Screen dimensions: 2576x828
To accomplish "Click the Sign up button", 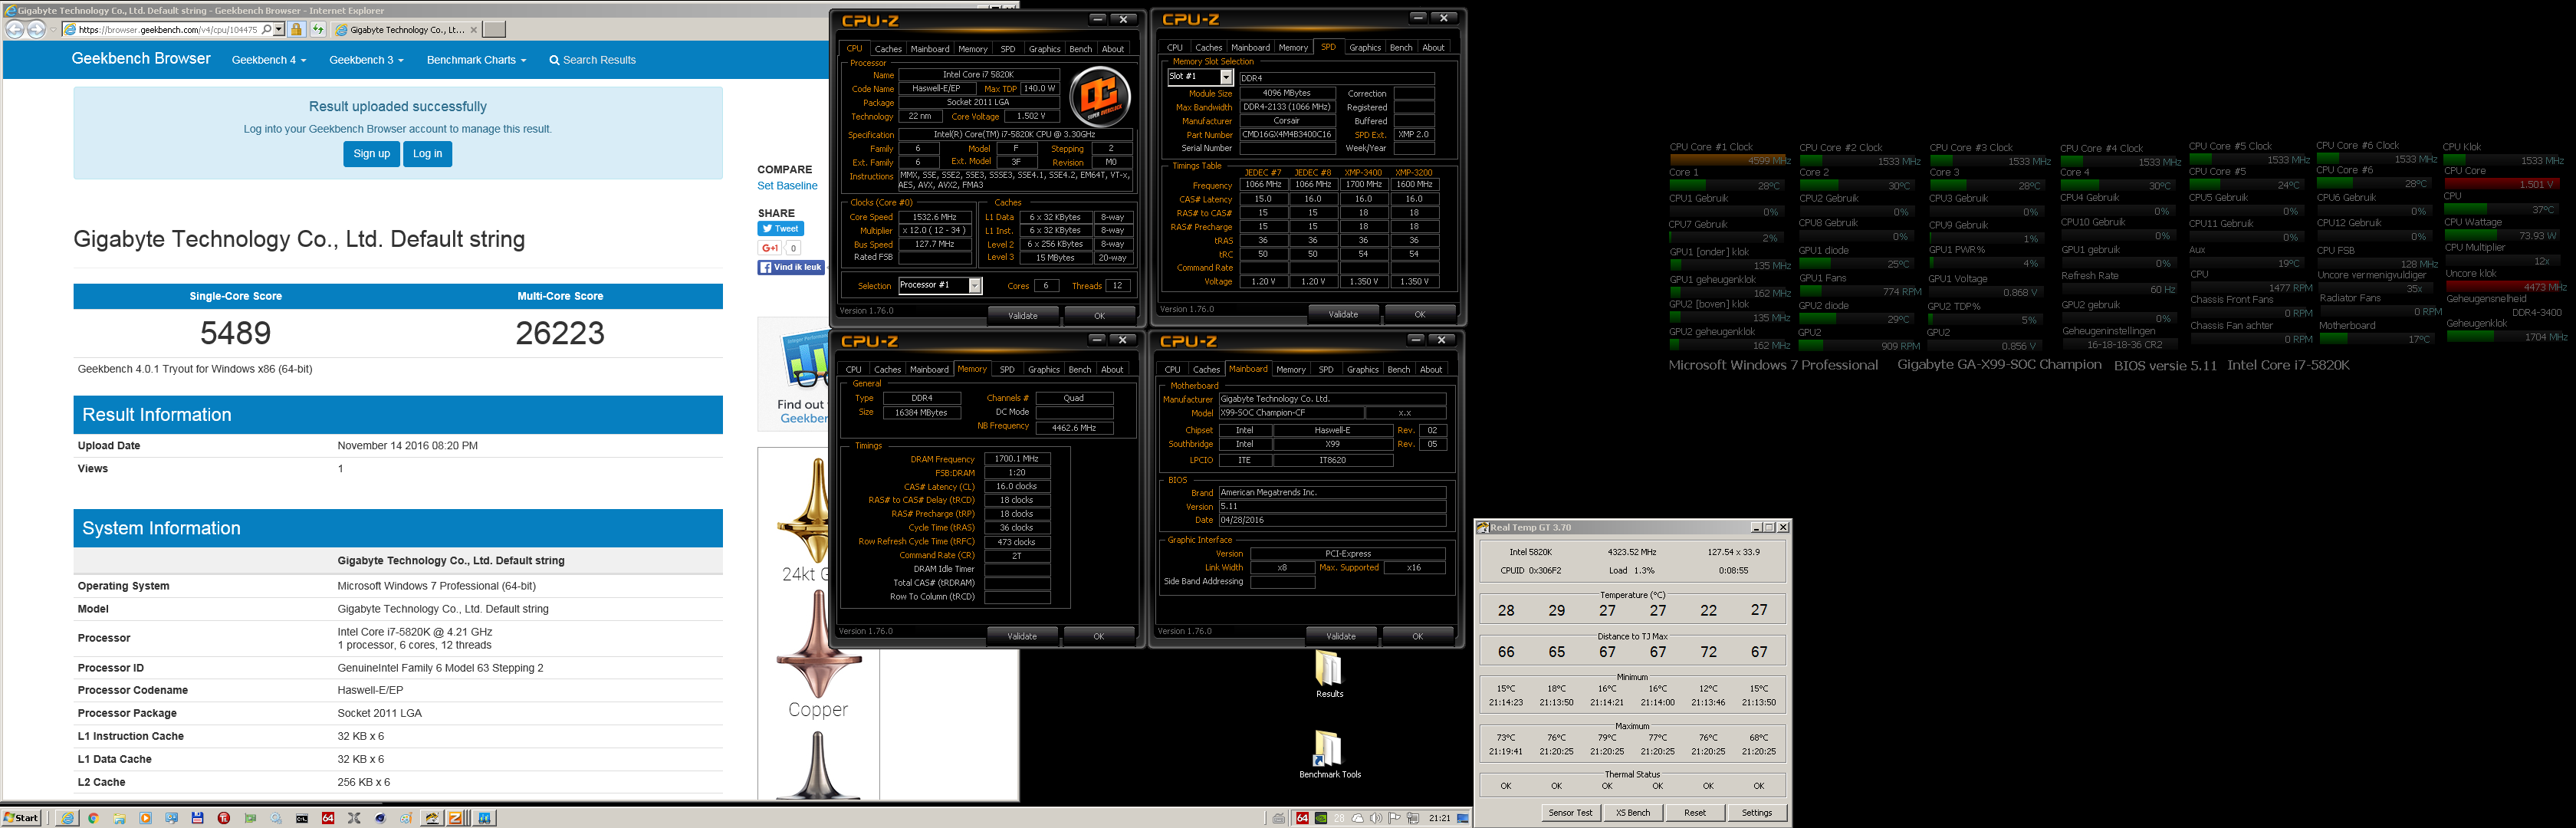I will click(372, 154).
